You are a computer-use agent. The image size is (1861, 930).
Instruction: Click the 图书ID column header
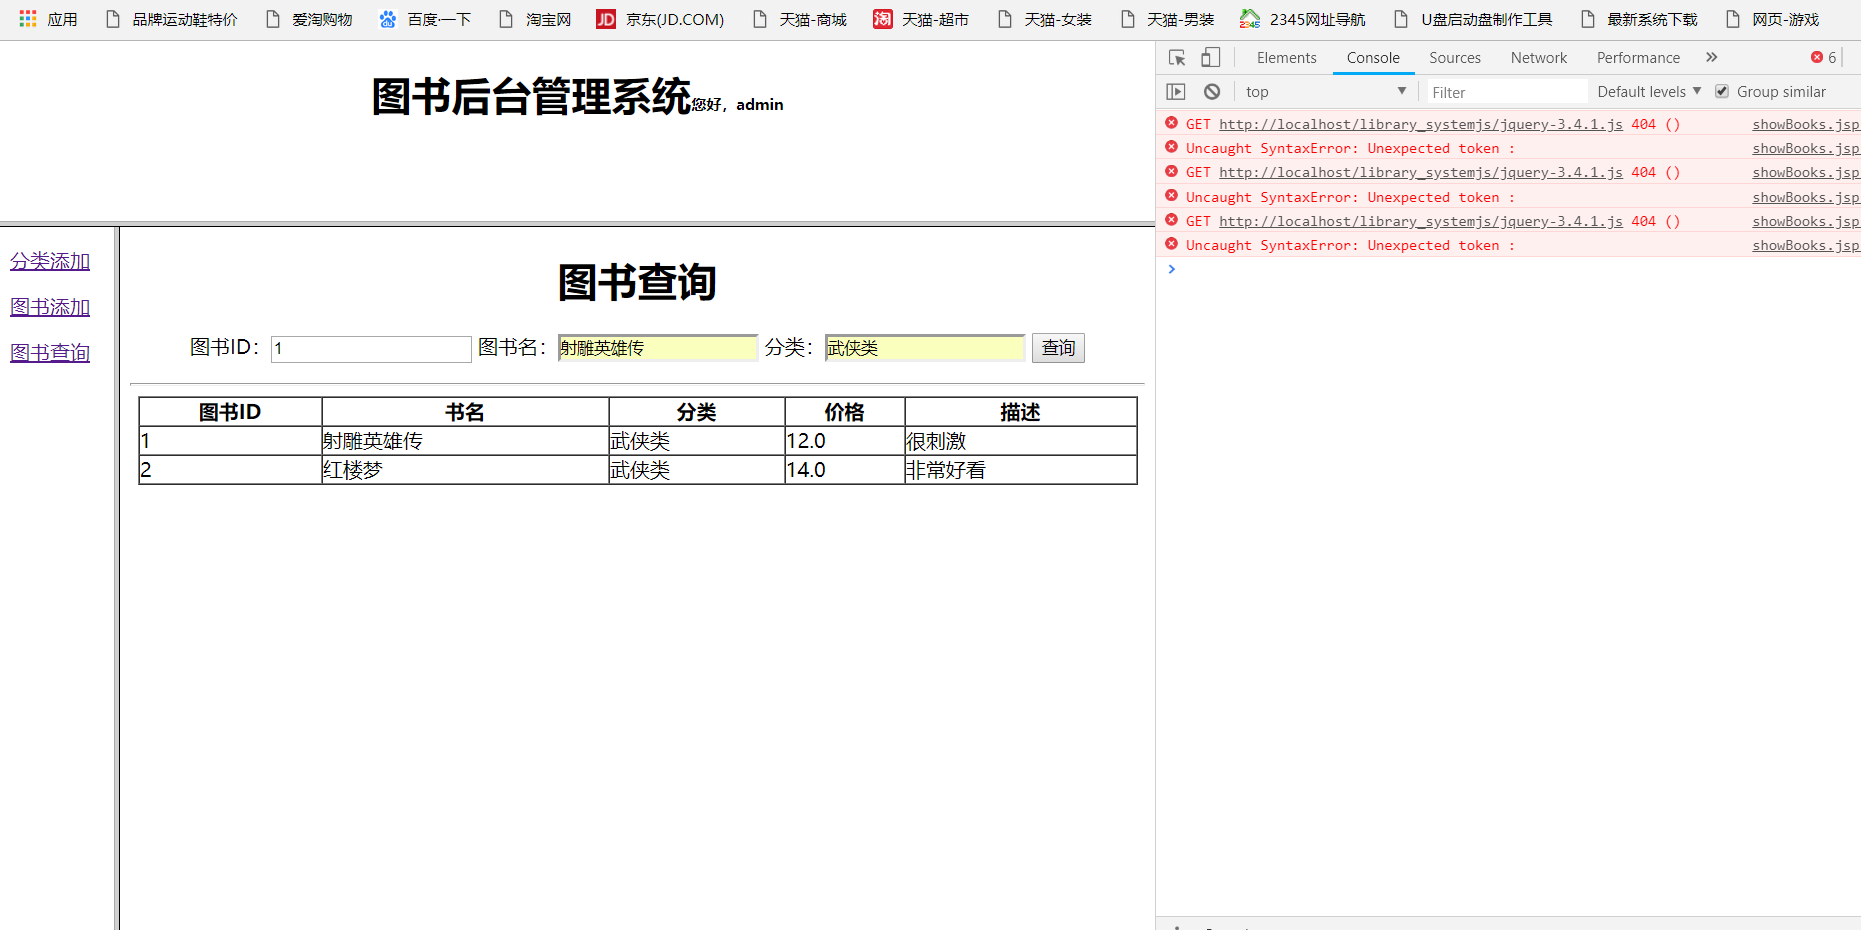pyautogui.click(x=230, y=412)
